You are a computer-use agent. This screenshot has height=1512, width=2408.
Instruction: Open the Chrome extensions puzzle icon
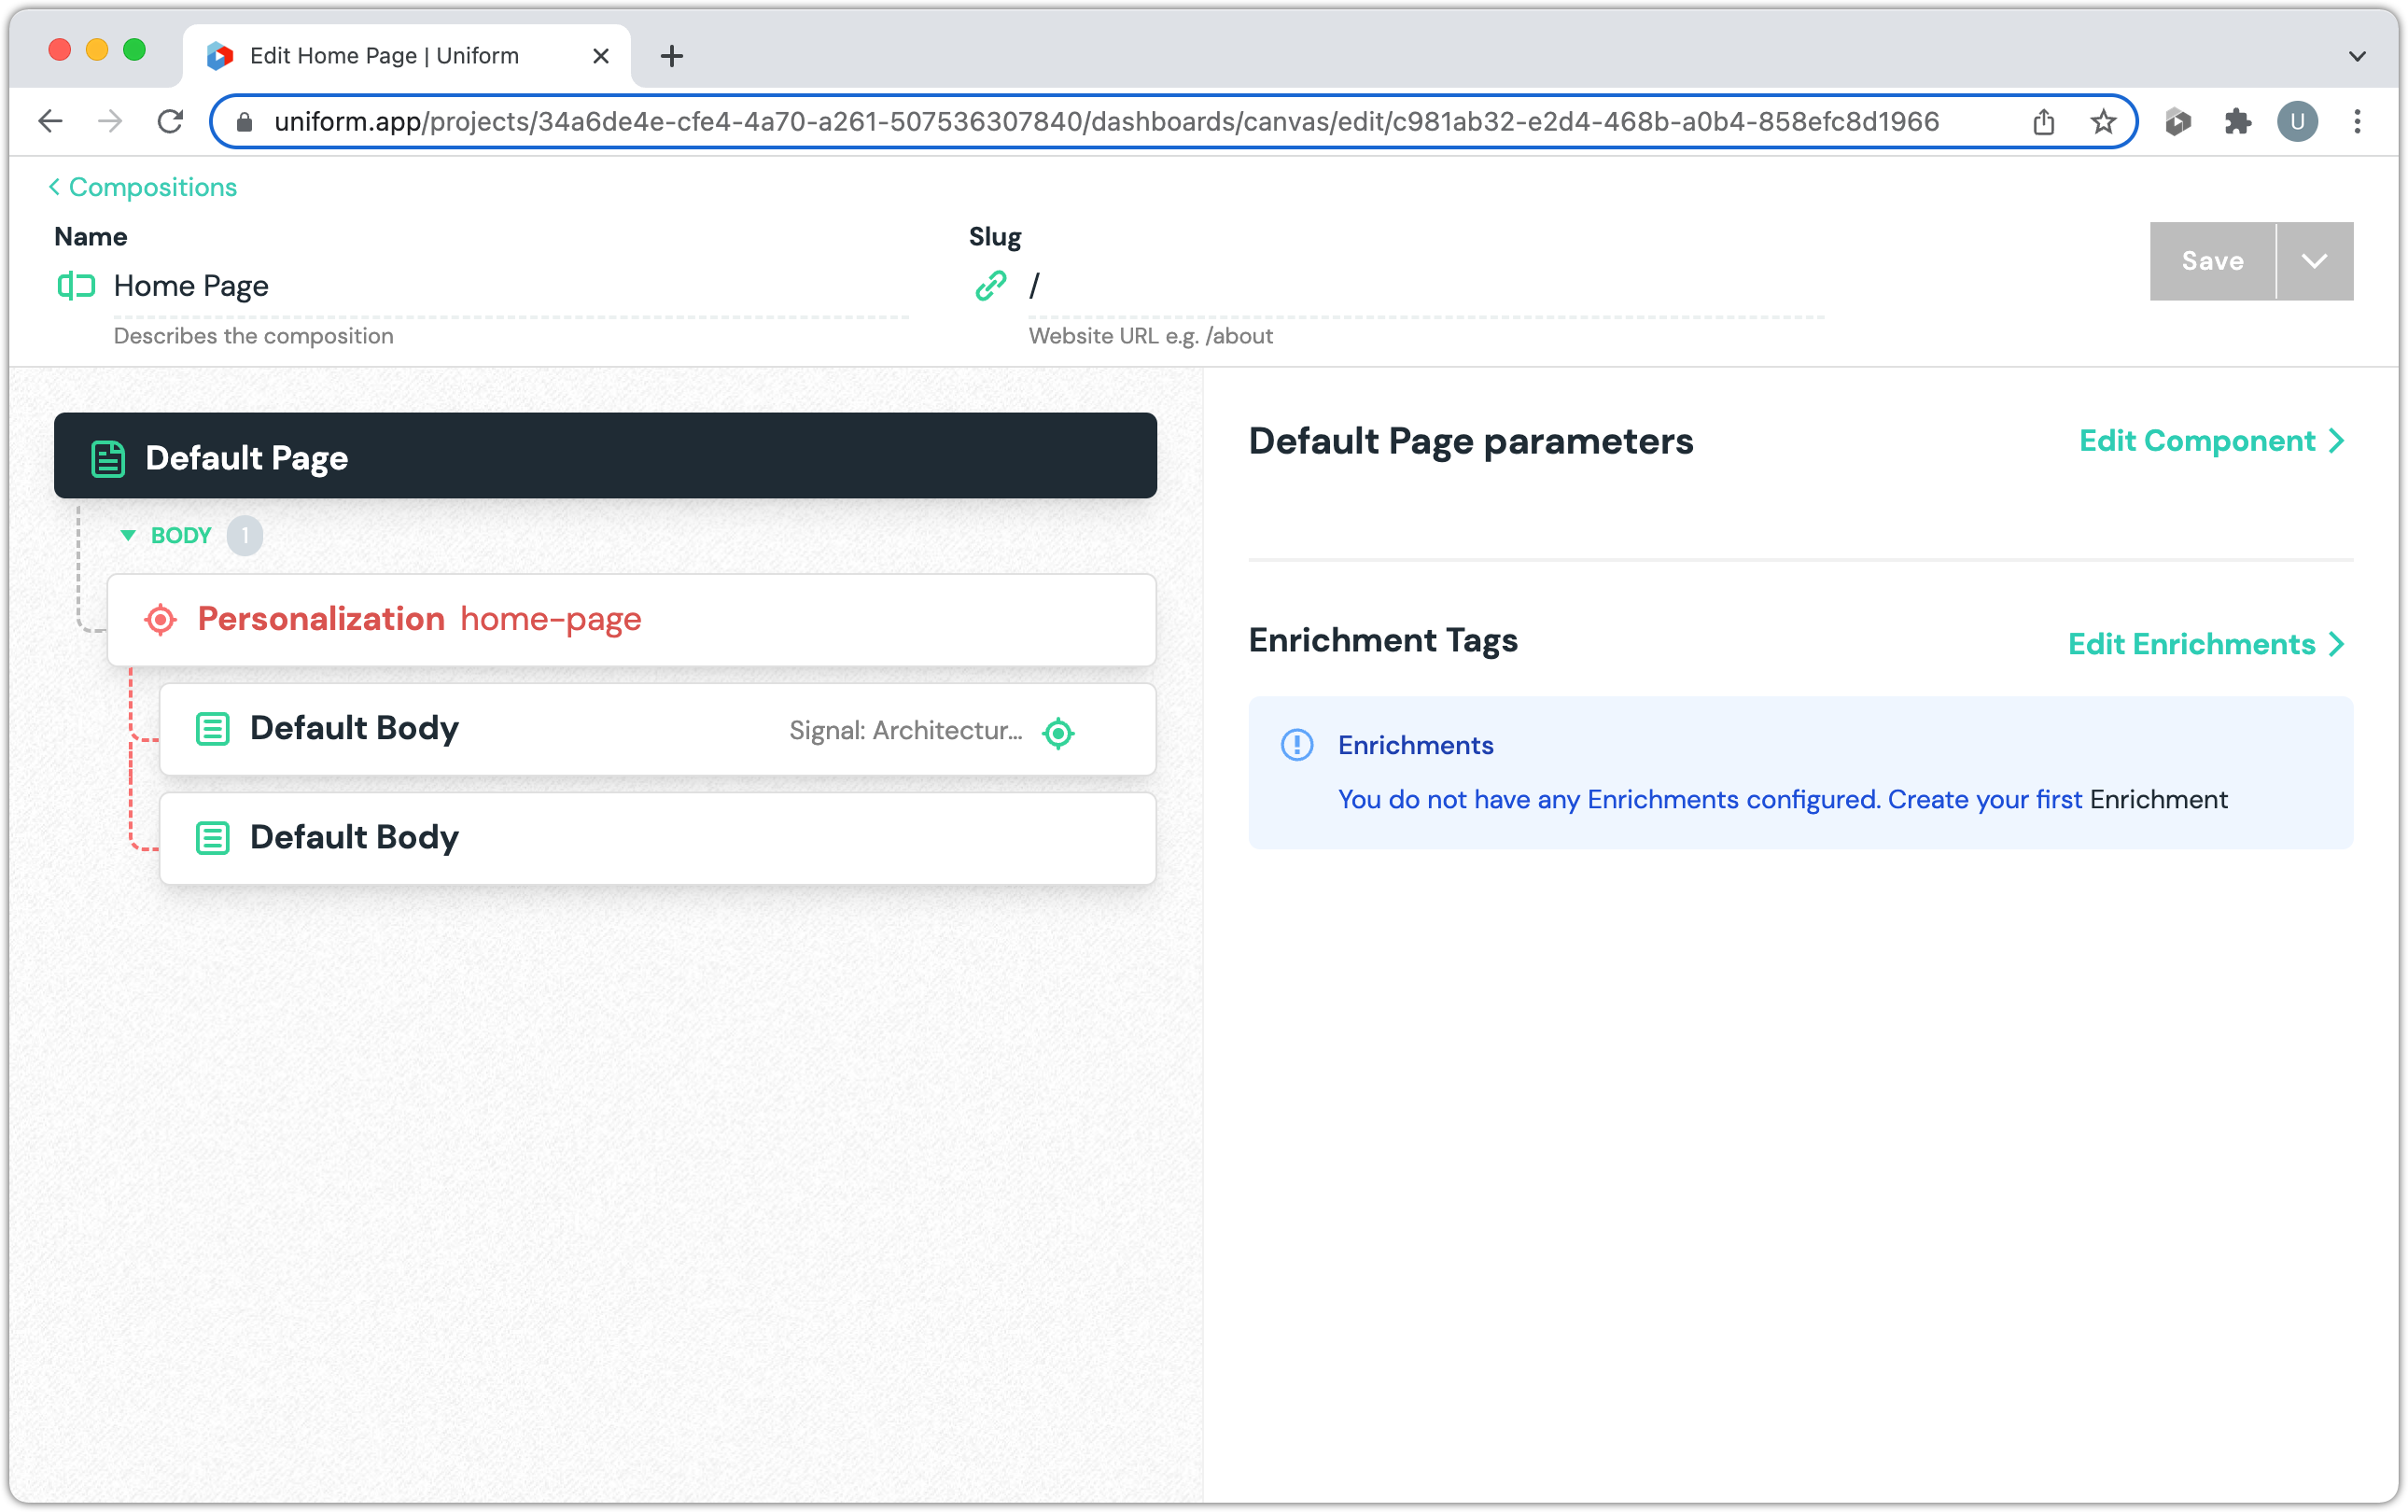2237,122
